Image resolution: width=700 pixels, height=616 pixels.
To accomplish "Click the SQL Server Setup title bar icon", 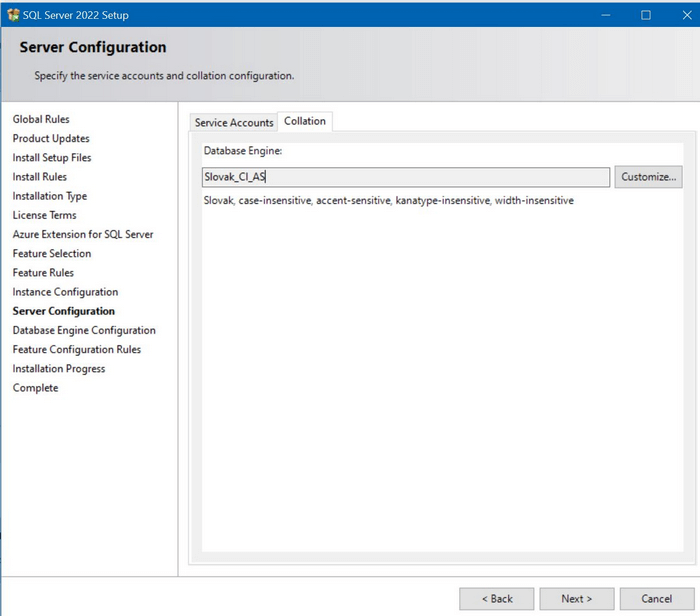I will [13, 15].
